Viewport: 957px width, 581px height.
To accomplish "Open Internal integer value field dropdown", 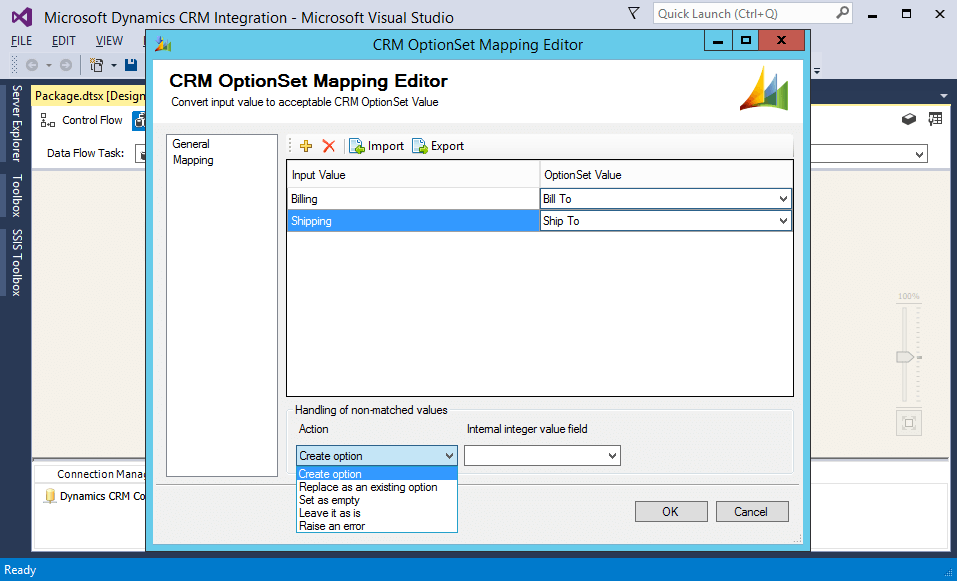I will [612, 456].
